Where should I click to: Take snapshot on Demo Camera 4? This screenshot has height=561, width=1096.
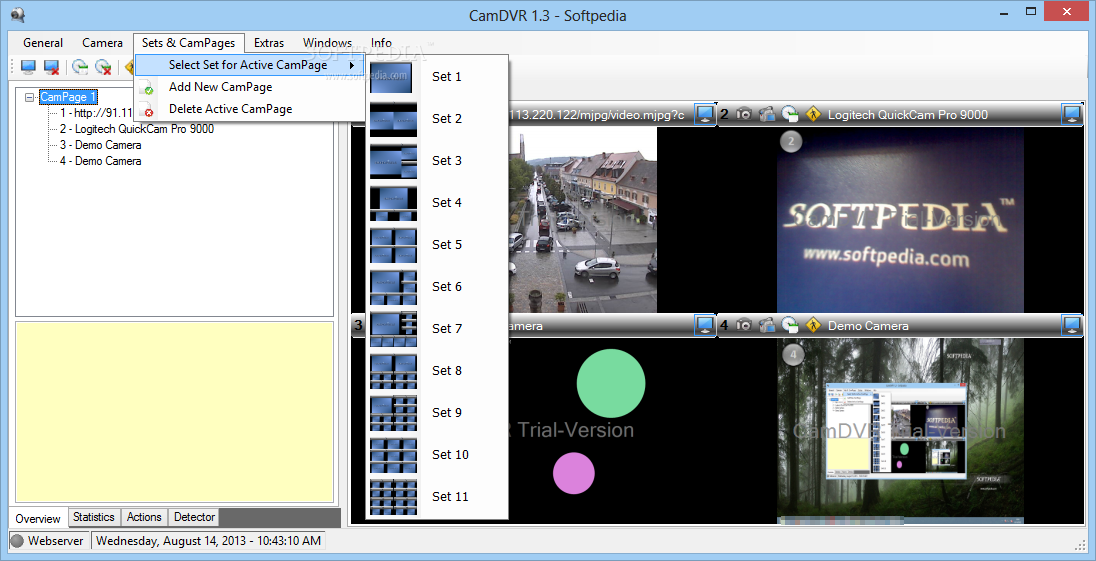744,325
